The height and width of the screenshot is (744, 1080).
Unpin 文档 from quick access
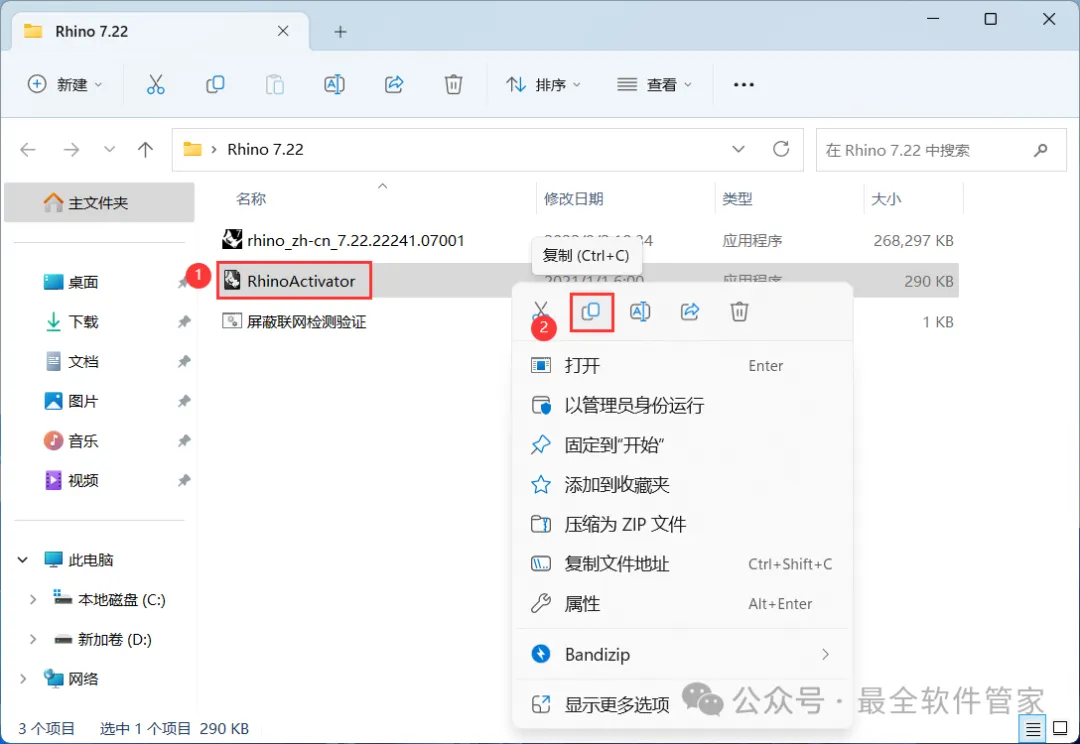coord(184,362)
